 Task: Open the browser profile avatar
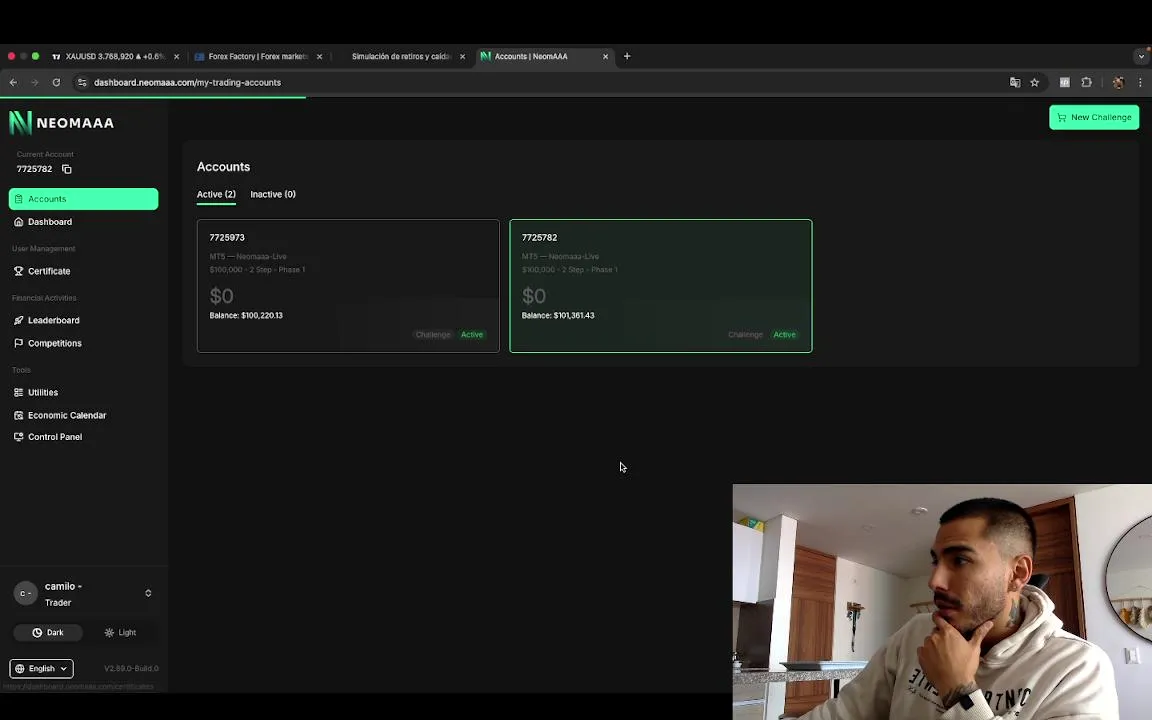click(1117, 83)
